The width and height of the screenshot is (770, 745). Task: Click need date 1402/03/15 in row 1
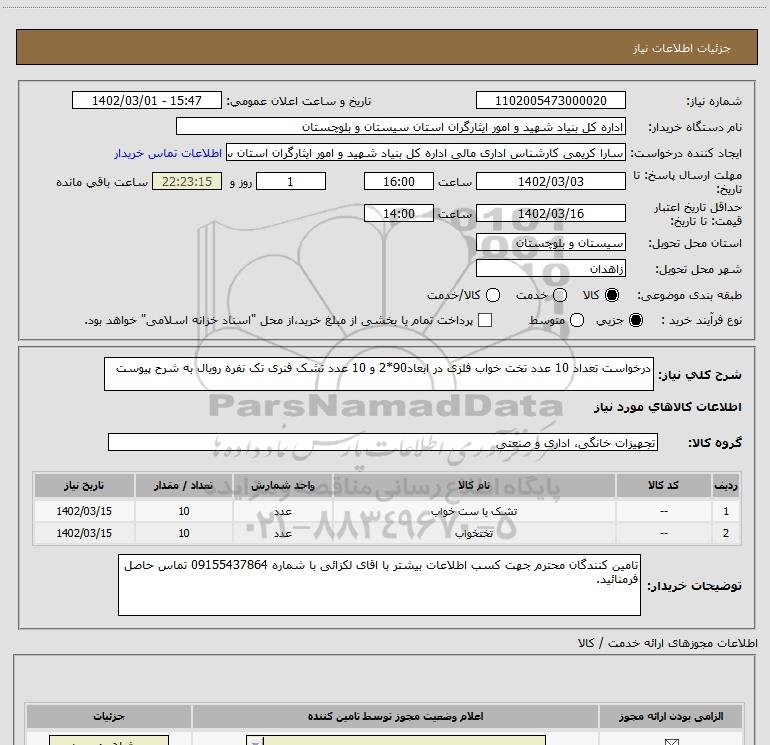pyautogui.click(x=84, y=511)
